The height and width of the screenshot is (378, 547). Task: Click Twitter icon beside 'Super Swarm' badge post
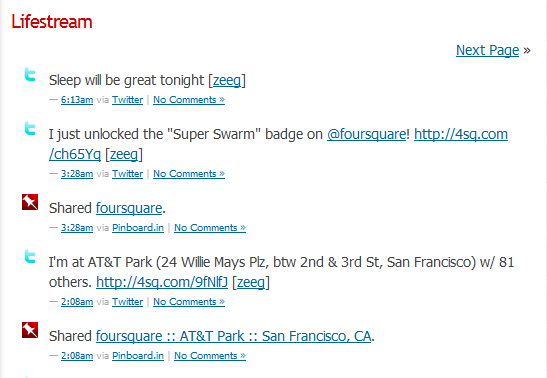point(30,128)
